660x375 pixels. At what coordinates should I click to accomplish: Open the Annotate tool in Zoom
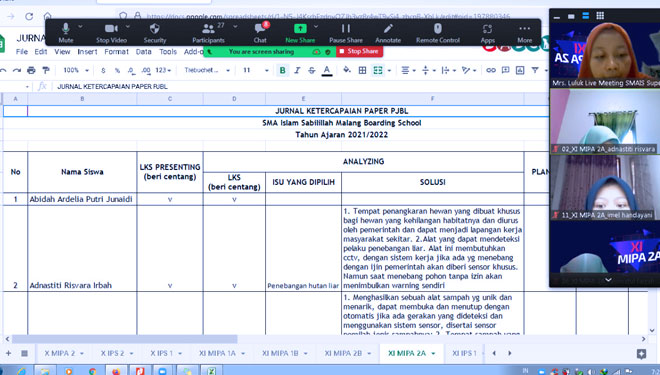[x=388, y=33]
